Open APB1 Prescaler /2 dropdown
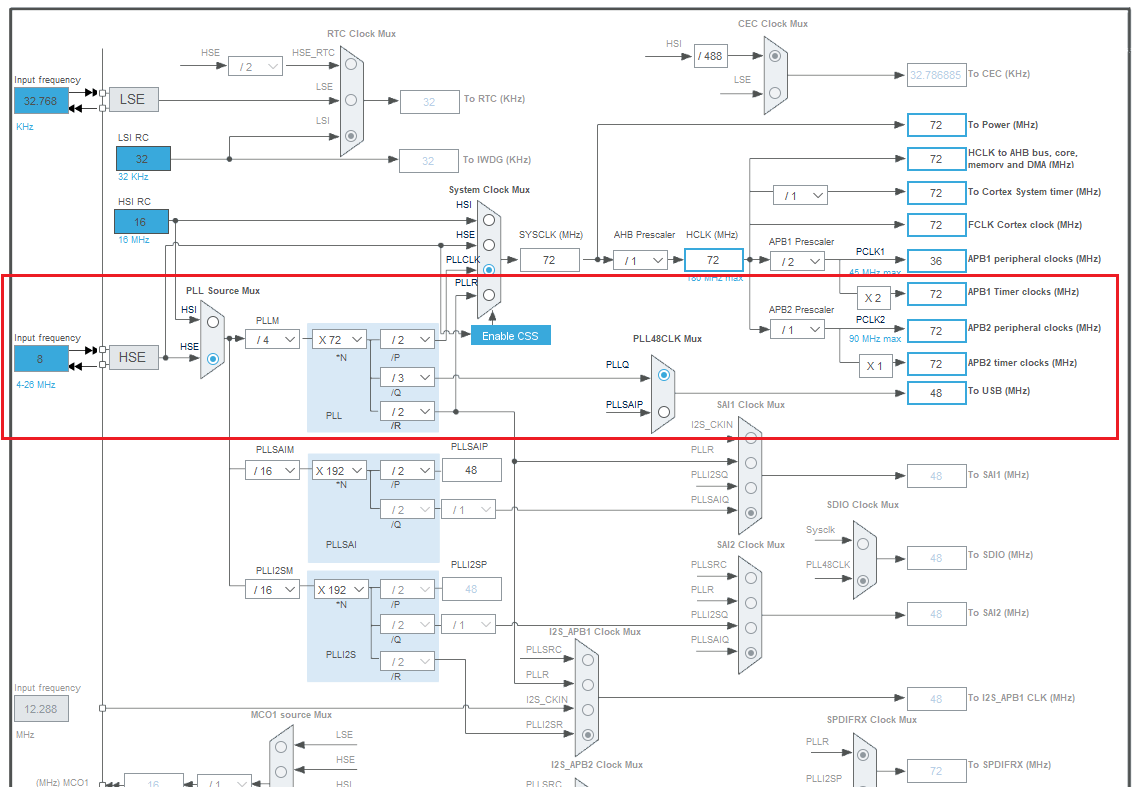This screenshot has height=790, width=1139. [x=798, y=261]
